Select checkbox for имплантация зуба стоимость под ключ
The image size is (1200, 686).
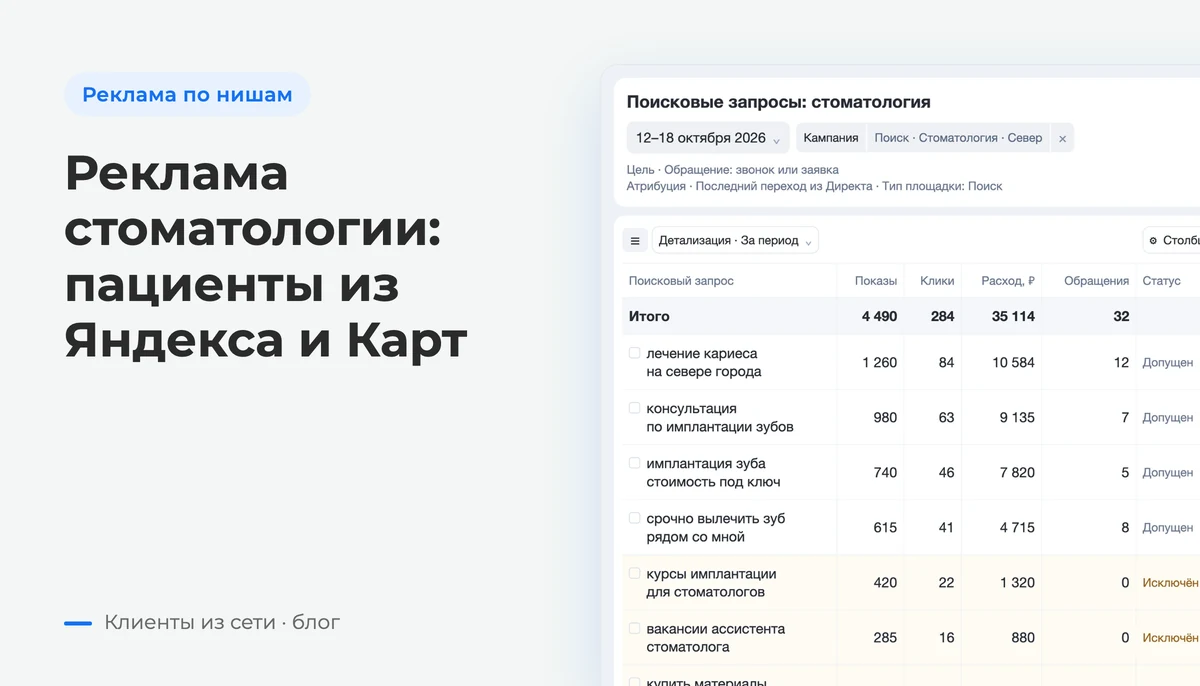634,463
